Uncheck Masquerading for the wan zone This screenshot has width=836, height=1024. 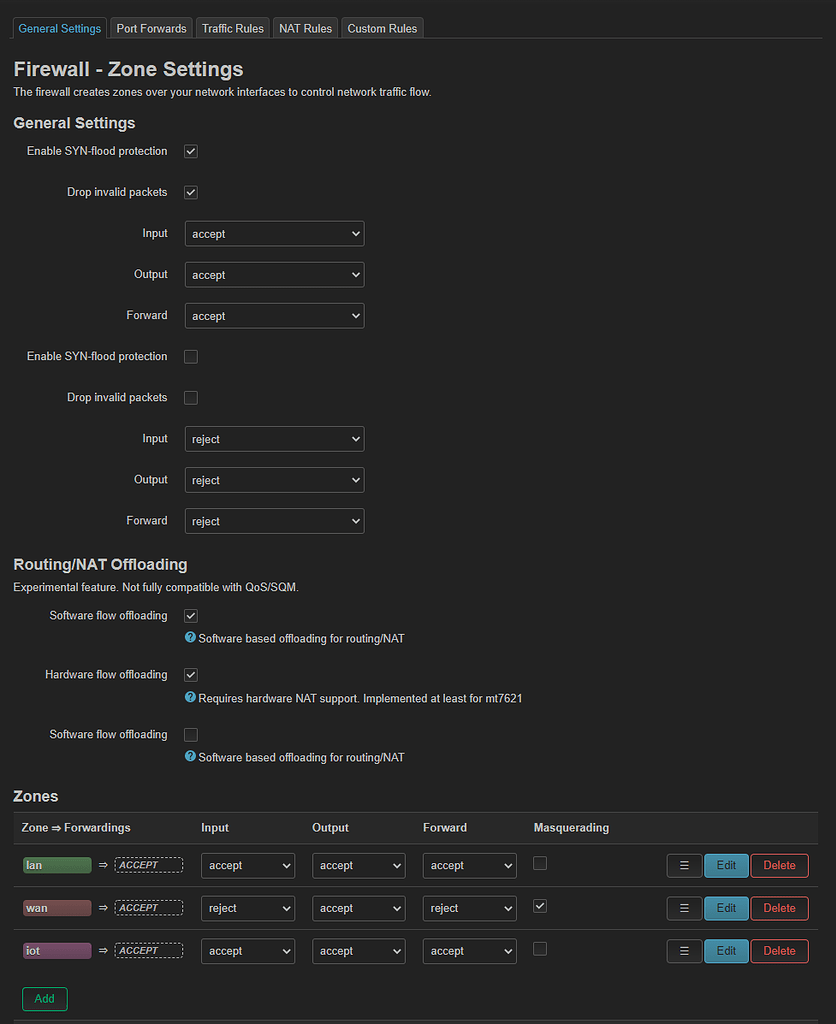(x=539, y=905)
